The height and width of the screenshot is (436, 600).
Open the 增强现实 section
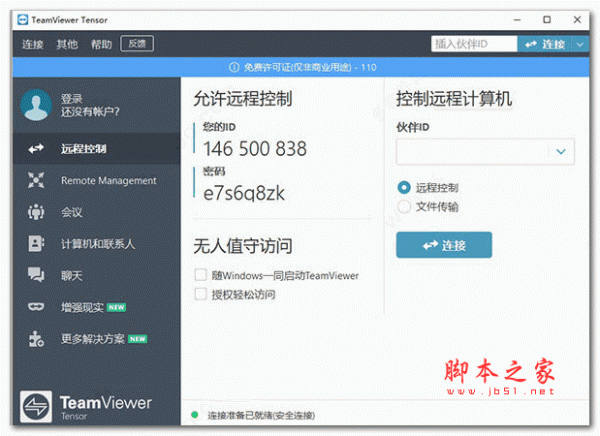97,307
